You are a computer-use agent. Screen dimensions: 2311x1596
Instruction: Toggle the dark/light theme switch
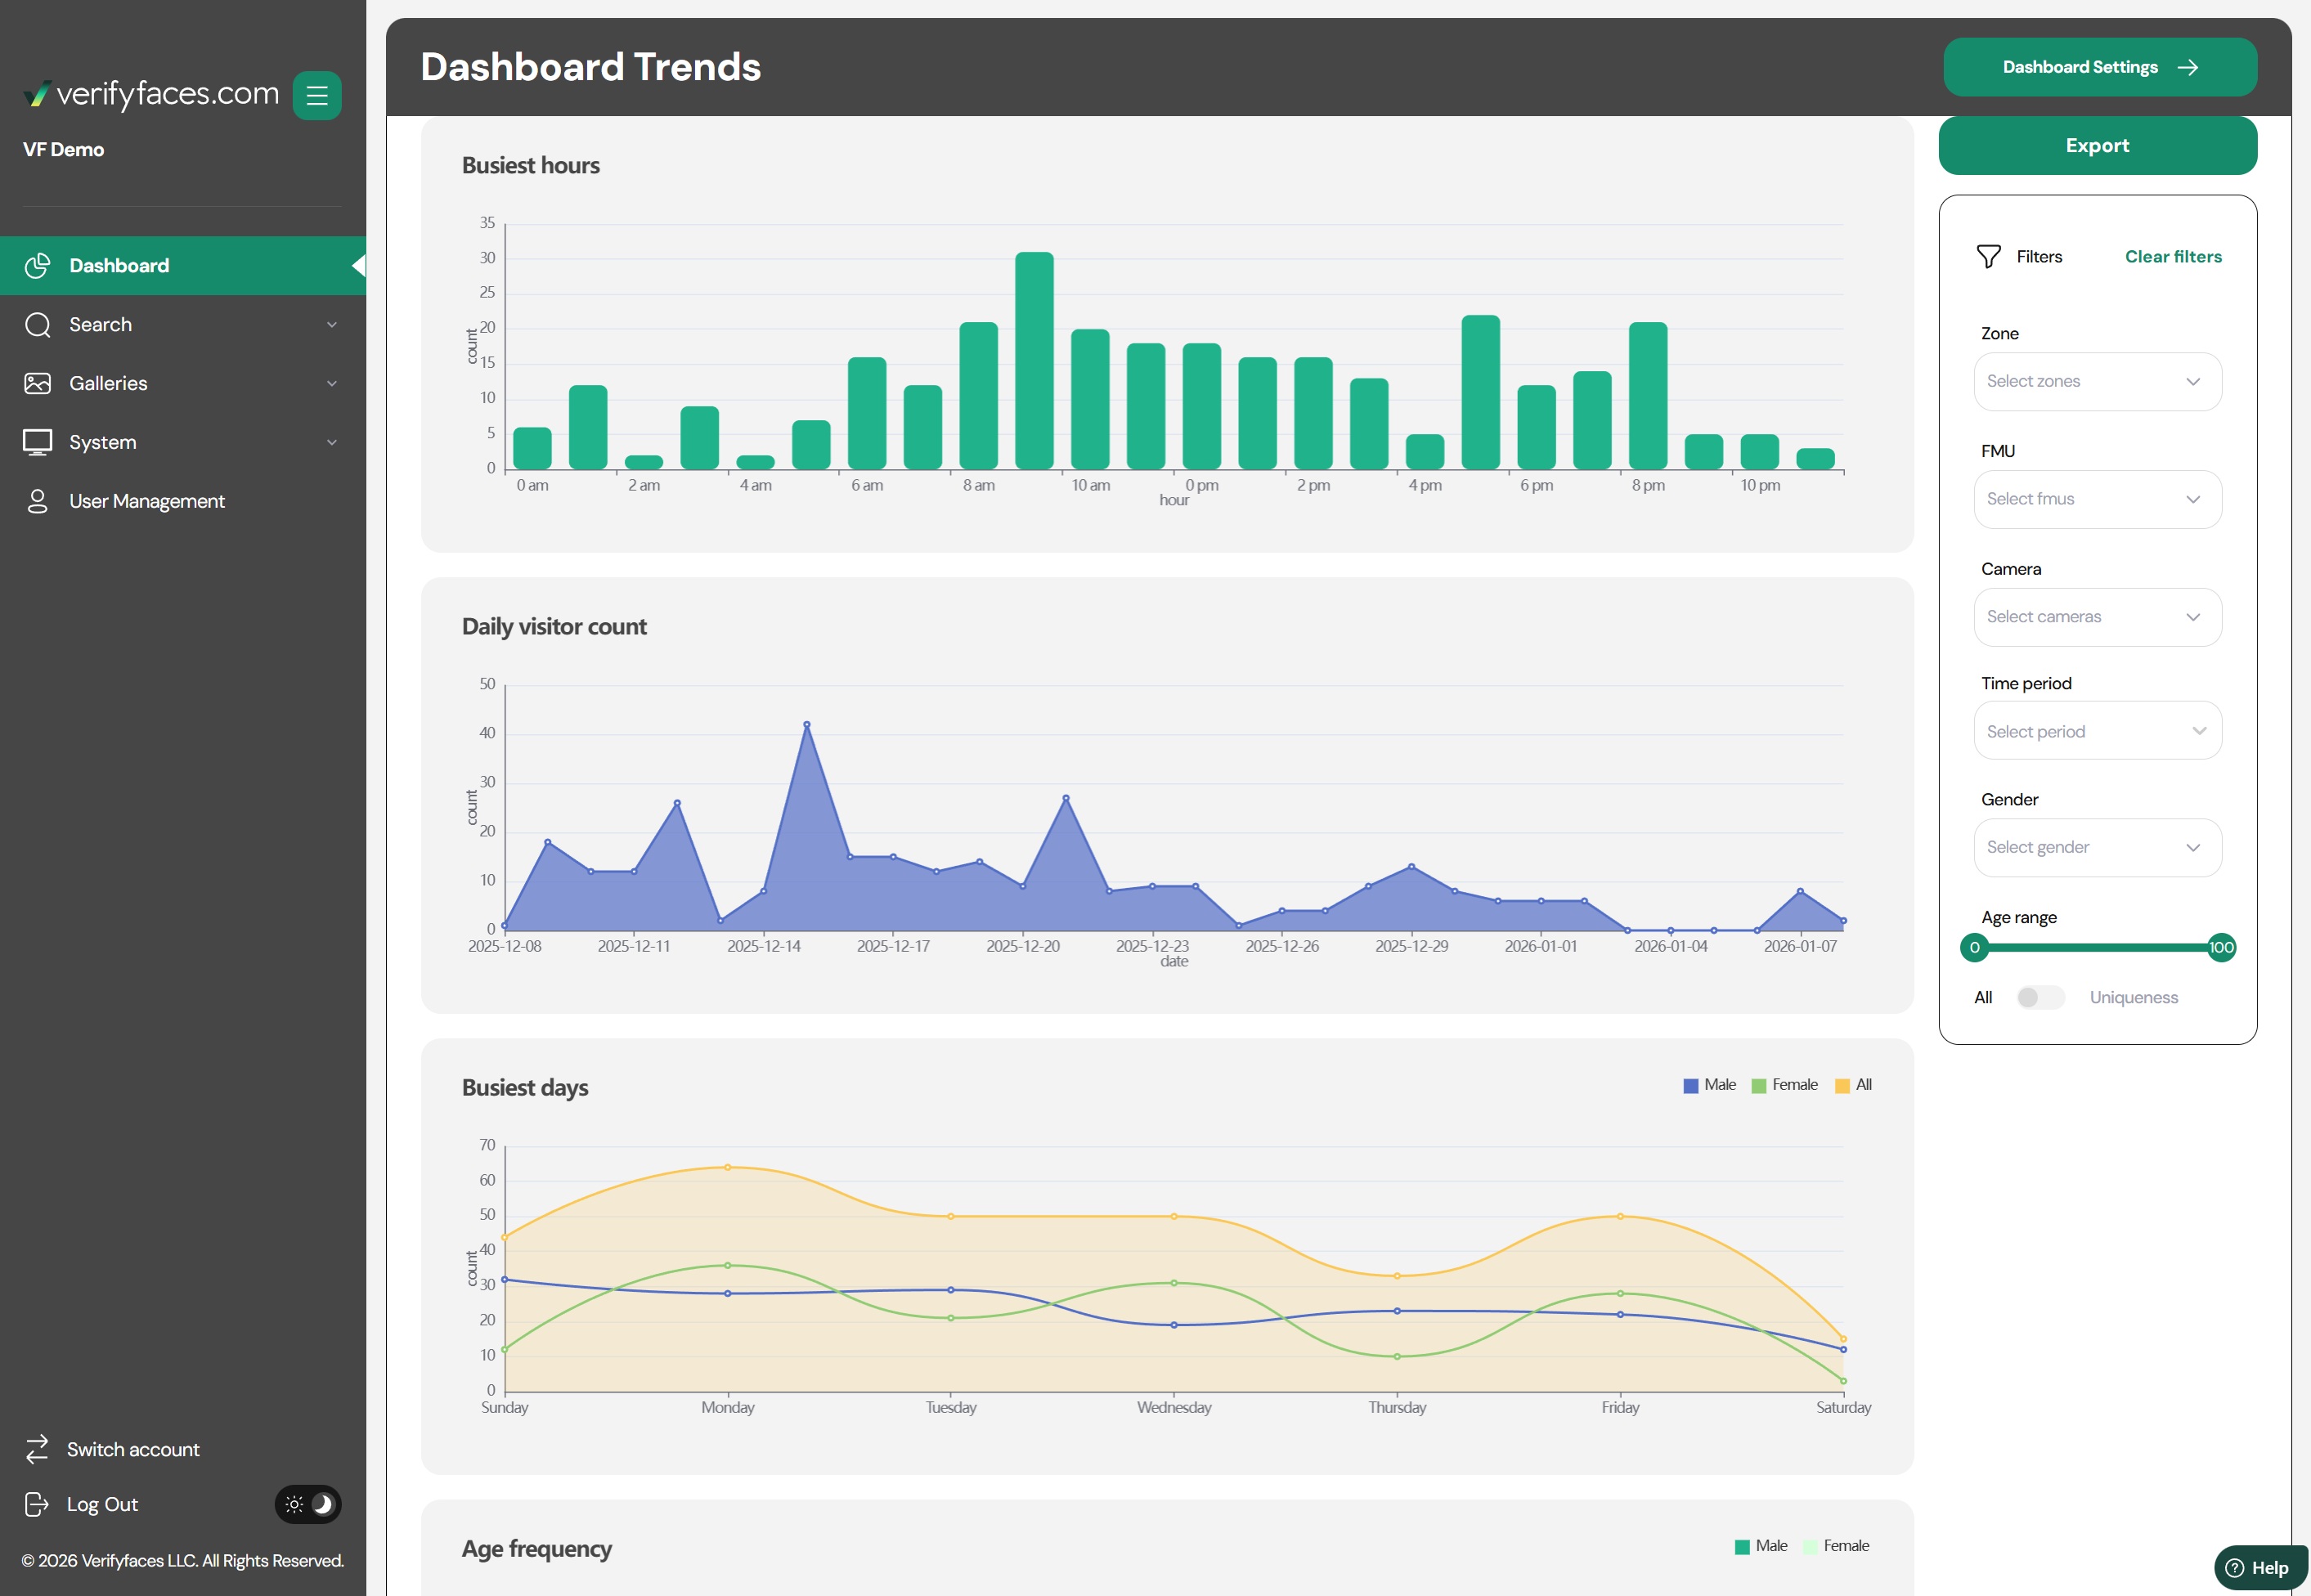click(308, 1505)
